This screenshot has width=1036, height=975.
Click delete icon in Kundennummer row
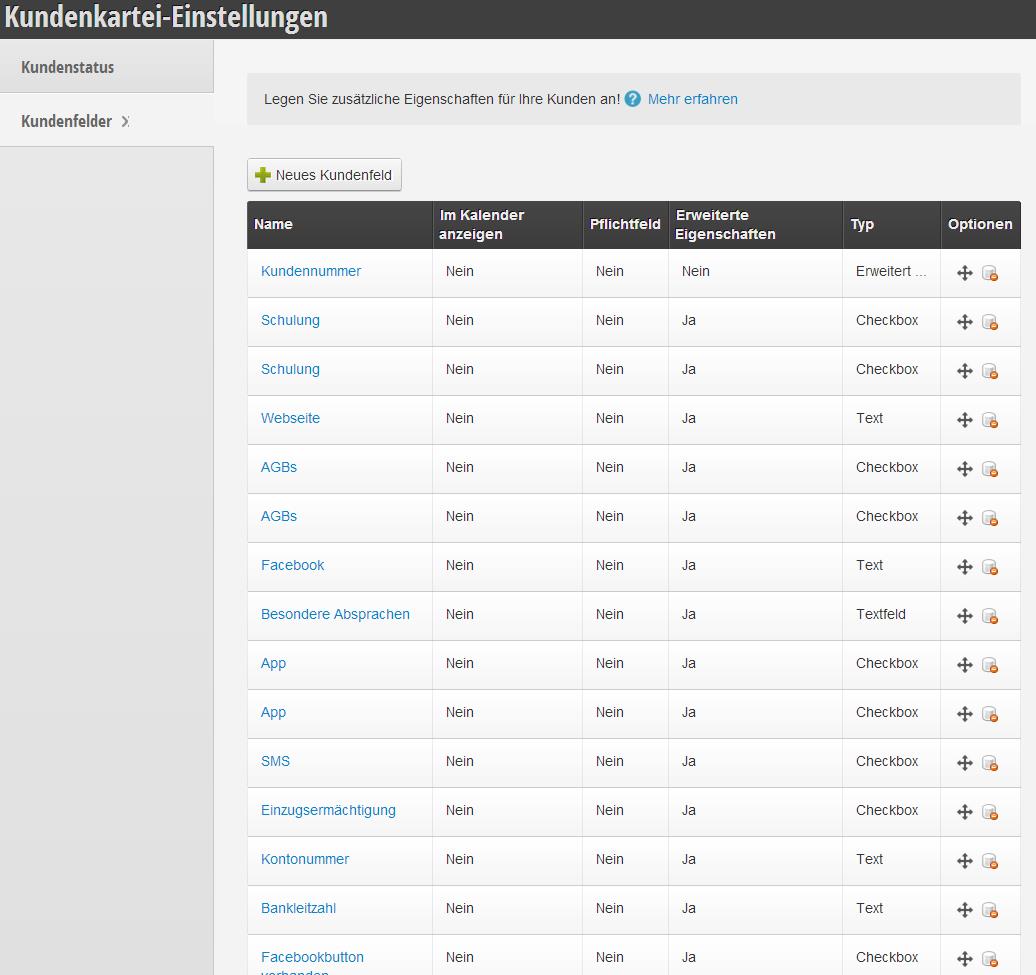click(990, 273)
